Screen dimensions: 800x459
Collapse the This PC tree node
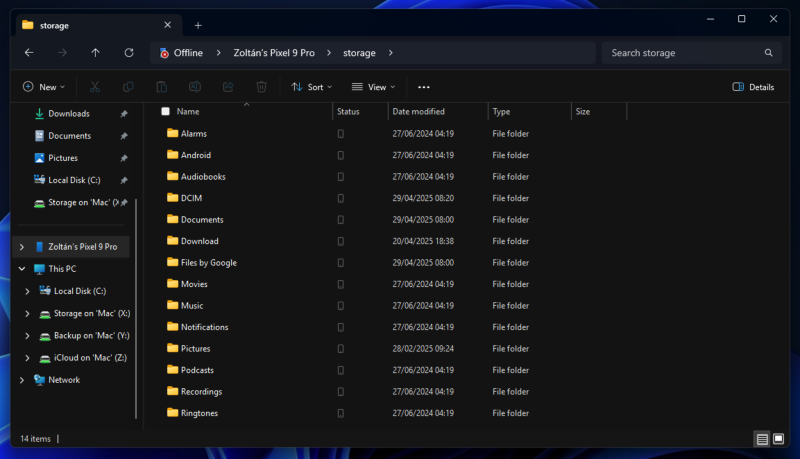point(22,269)
